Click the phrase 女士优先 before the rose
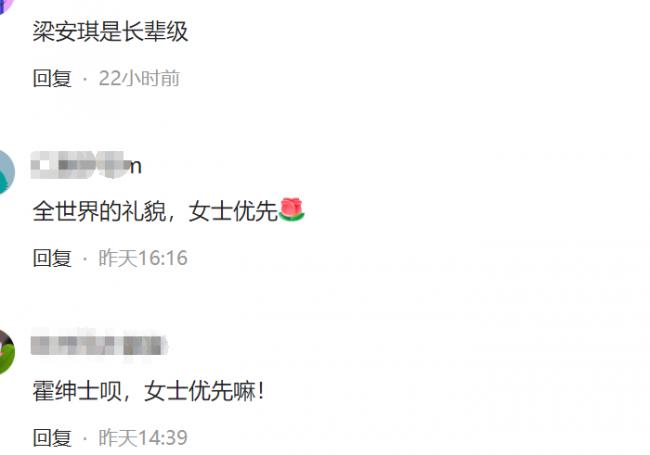The height and width of the screenshot is (455, 650). pyautogui.click(x=233, y=211)
